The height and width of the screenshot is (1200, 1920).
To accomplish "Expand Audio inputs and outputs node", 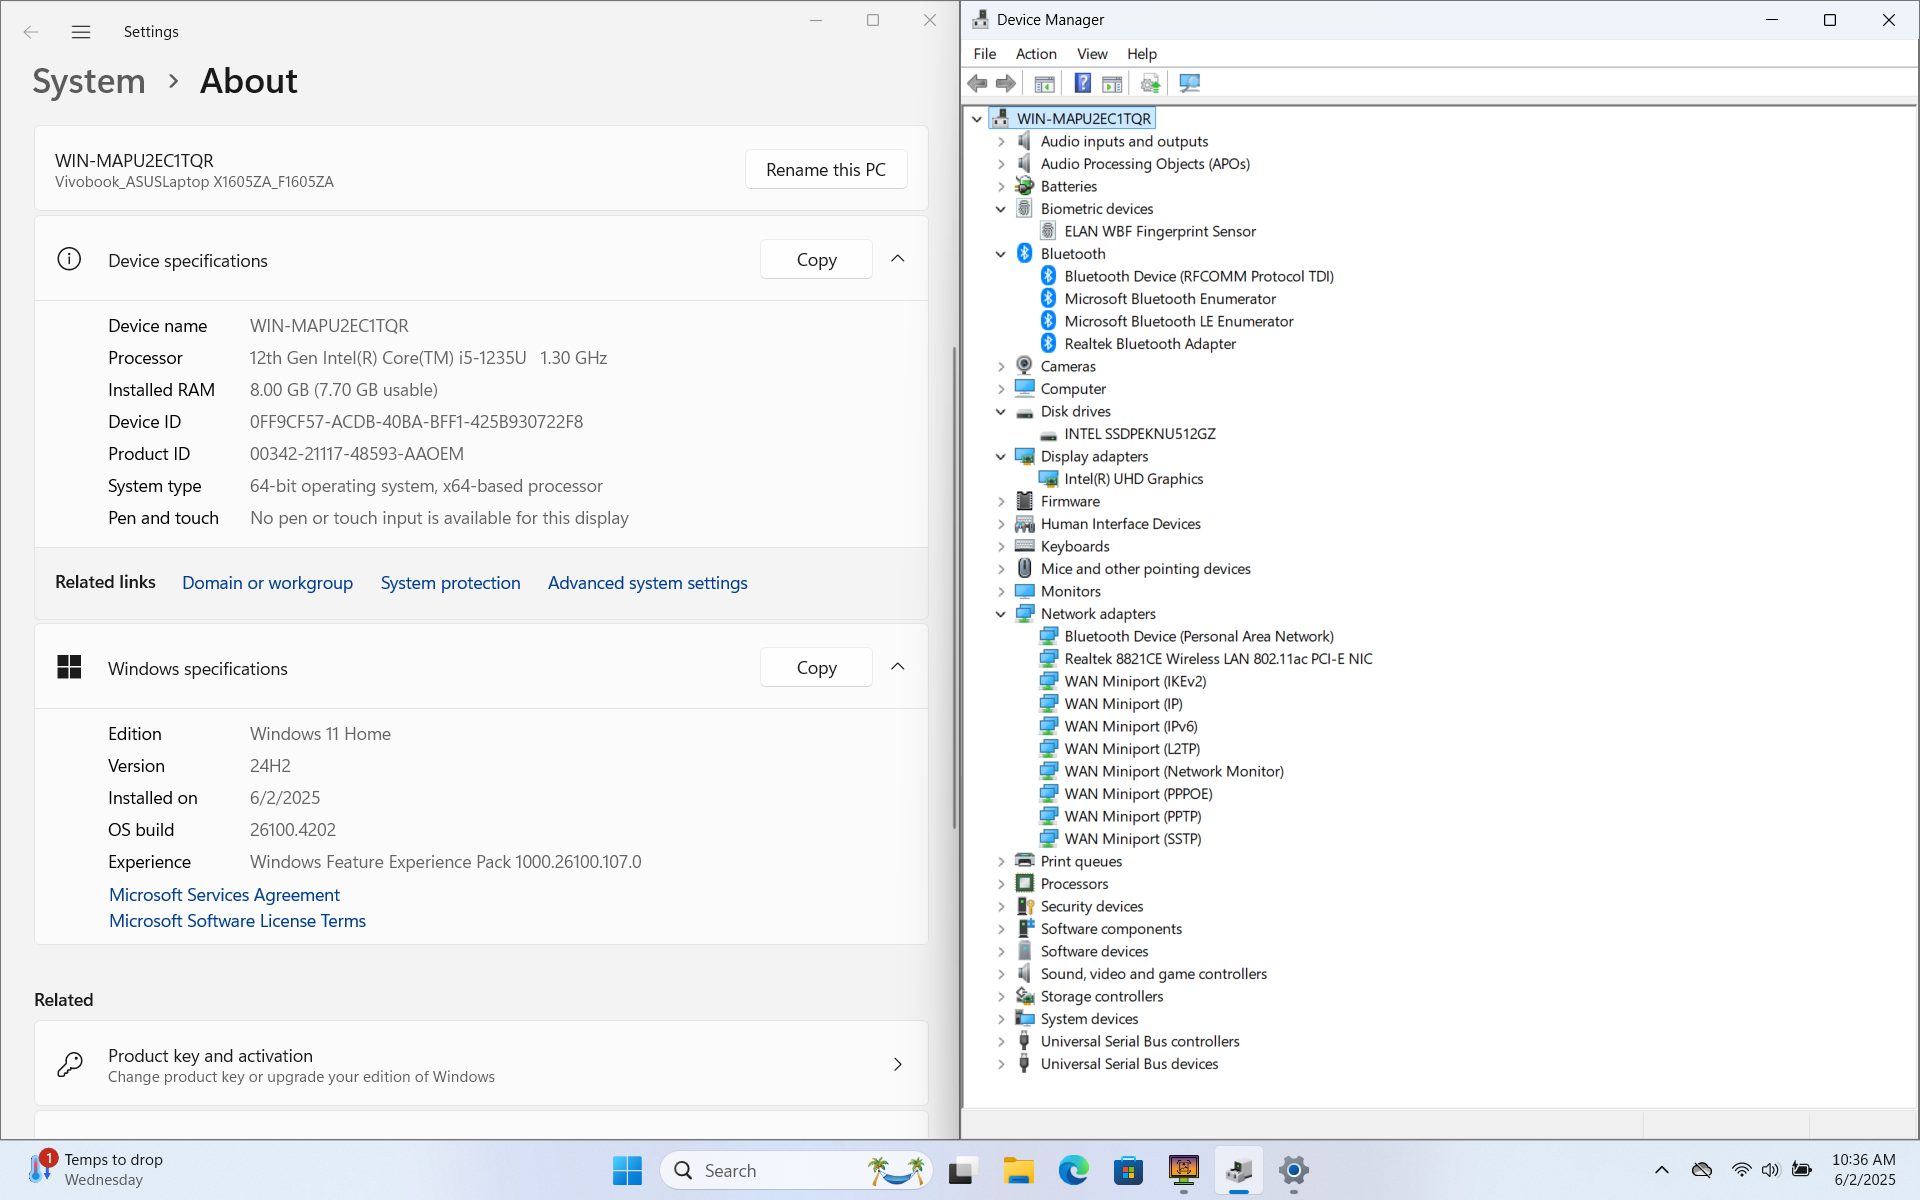I will click(1001, 142).
